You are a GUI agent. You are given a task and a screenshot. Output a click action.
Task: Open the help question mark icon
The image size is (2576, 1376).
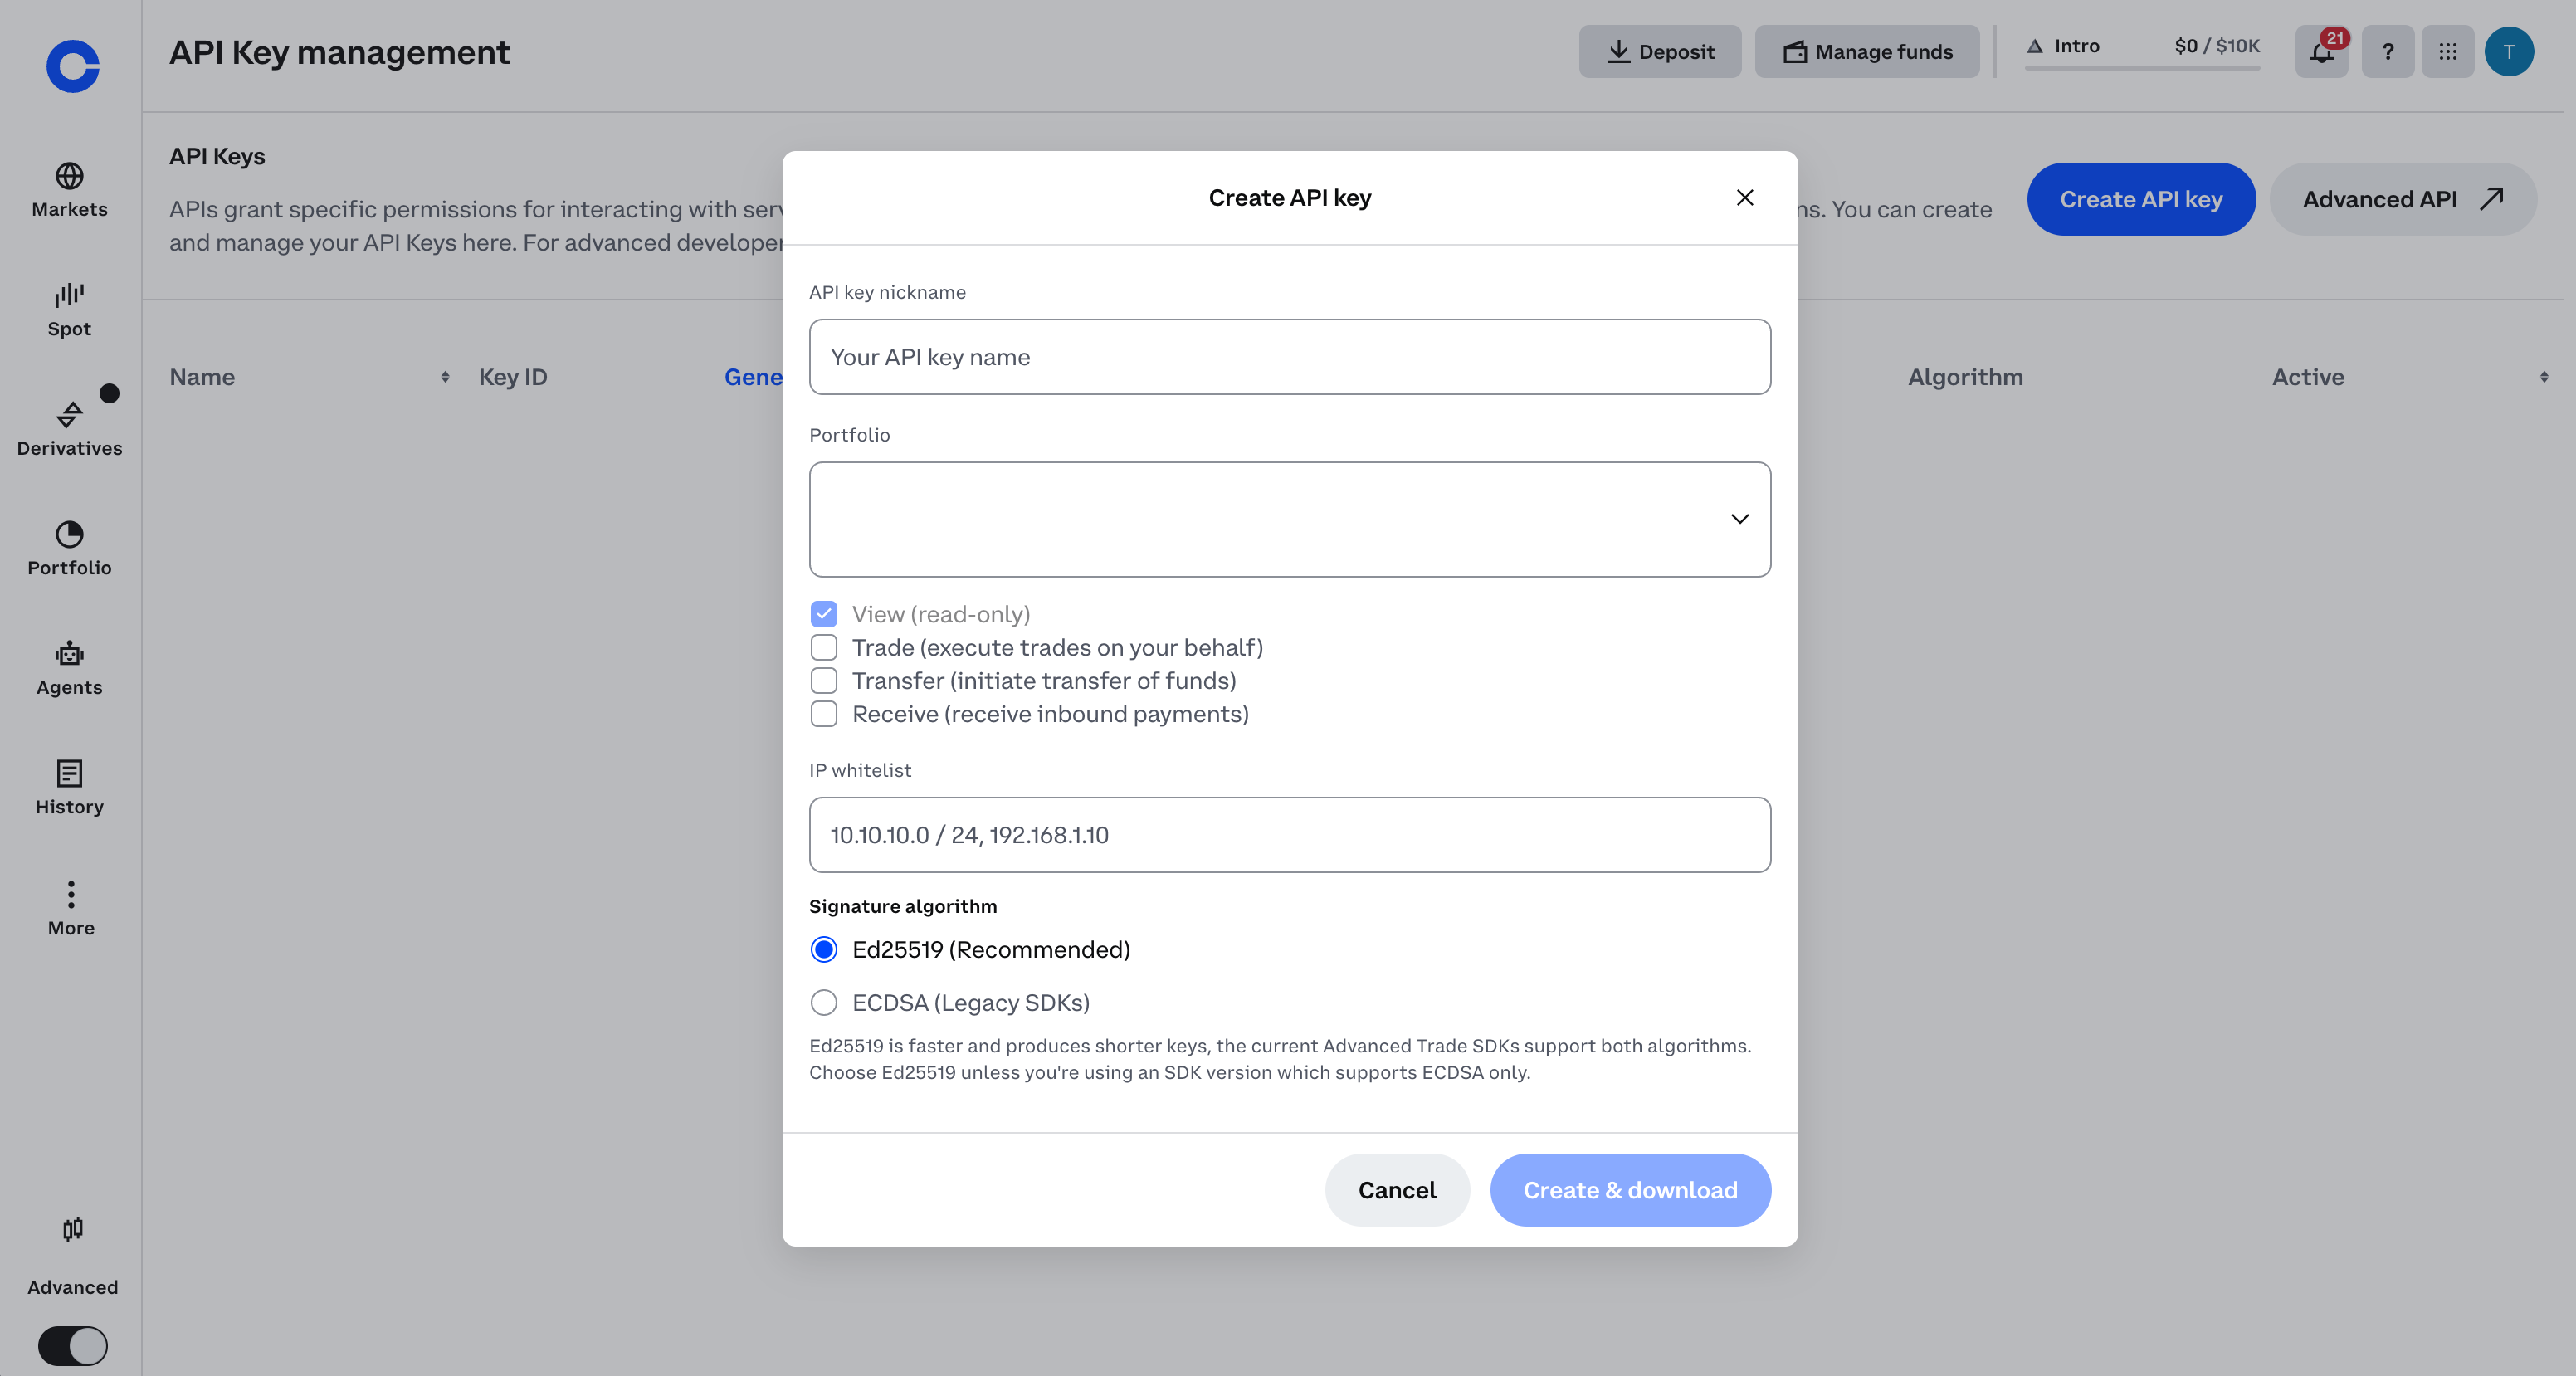2388,51
